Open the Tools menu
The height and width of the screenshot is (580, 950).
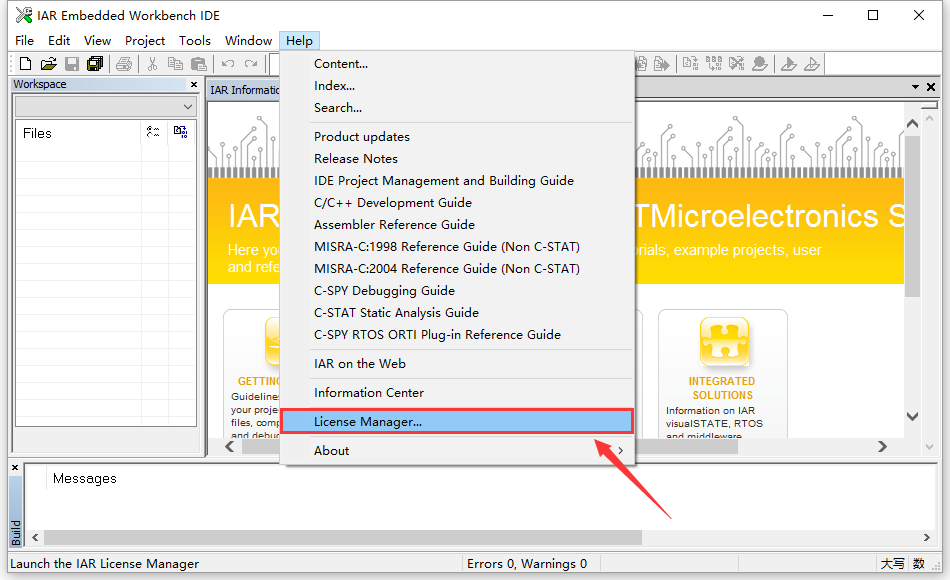click(194, 41)
